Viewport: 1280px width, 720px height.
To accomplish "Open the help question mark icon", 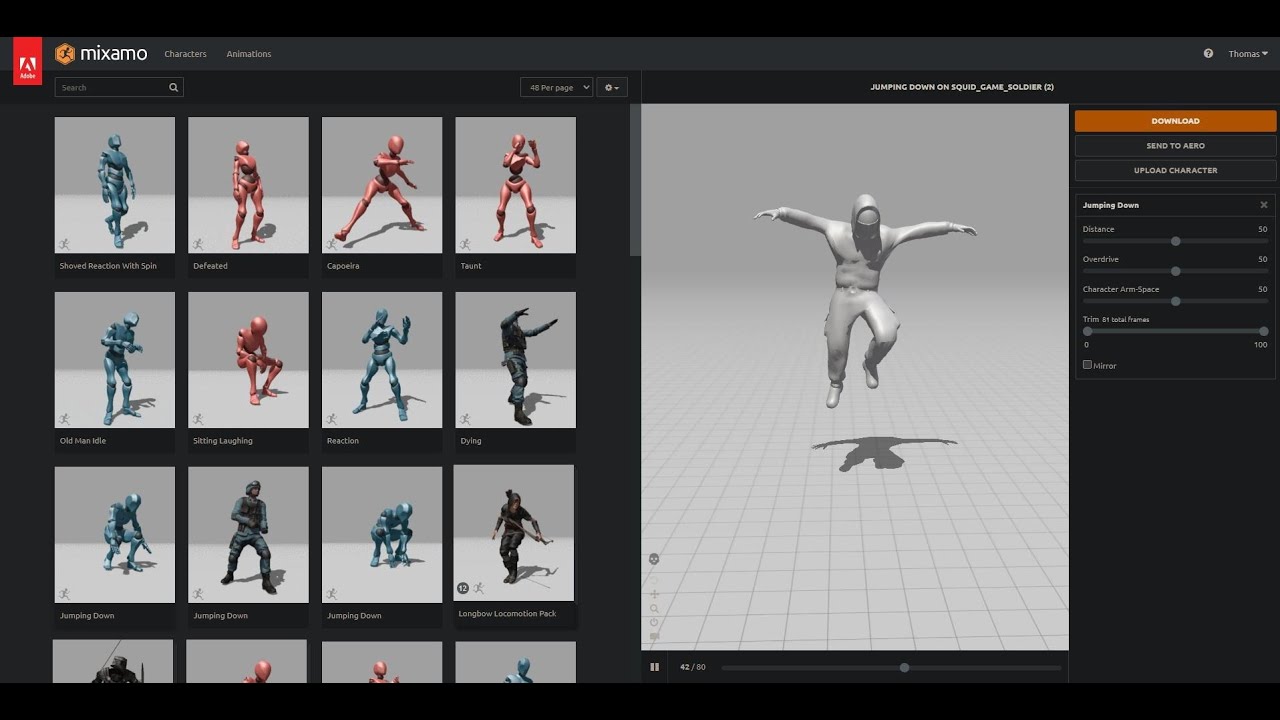I will coord(1208,54).
